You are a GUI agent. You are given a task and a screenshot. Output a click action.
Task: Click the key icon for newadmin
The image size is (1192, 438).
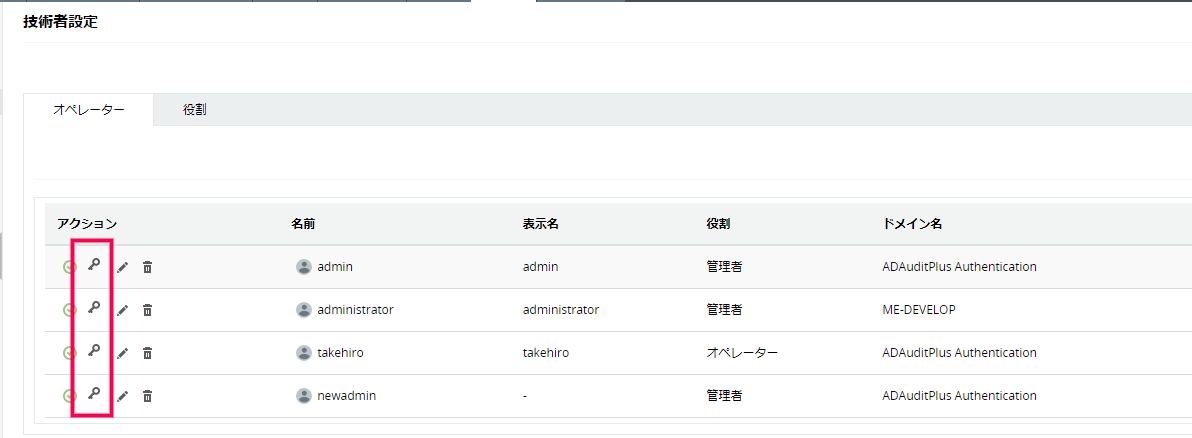95,395
